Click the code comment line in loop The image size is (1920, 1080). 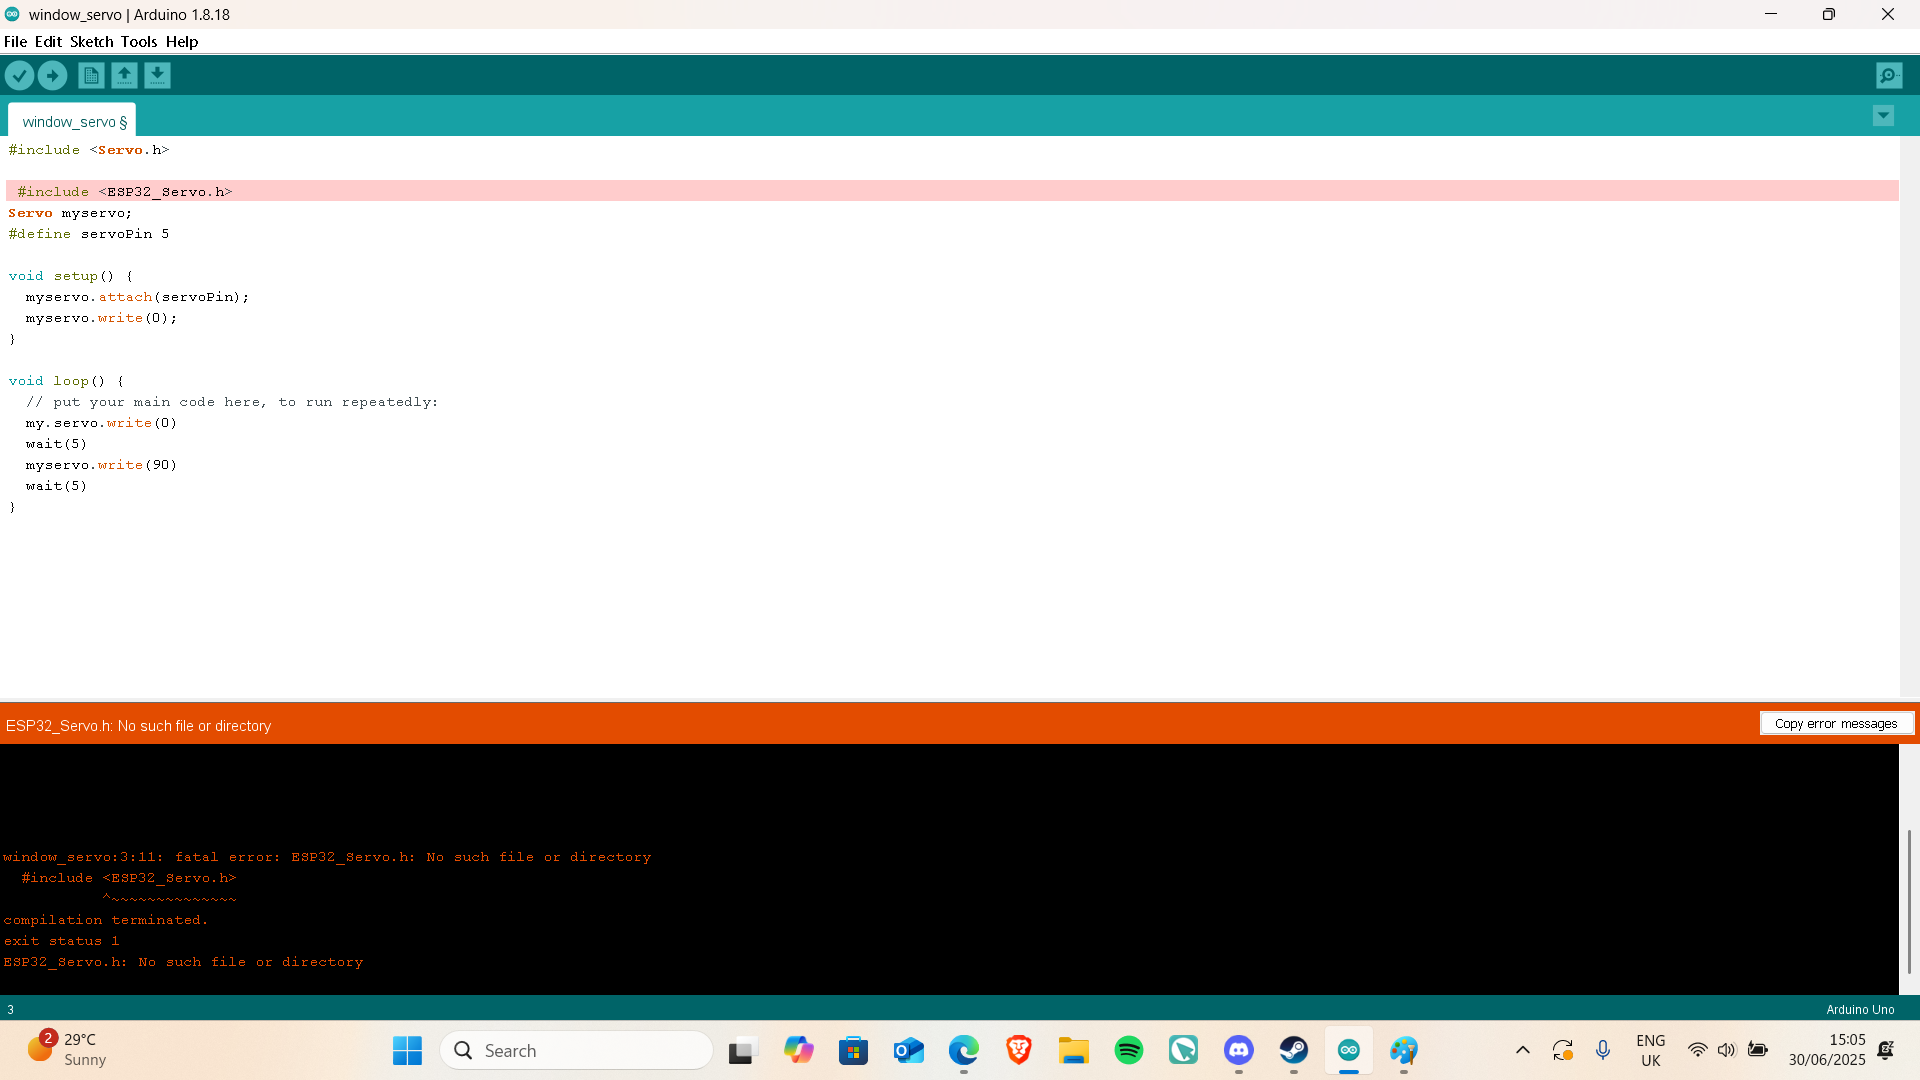point(232,402)
